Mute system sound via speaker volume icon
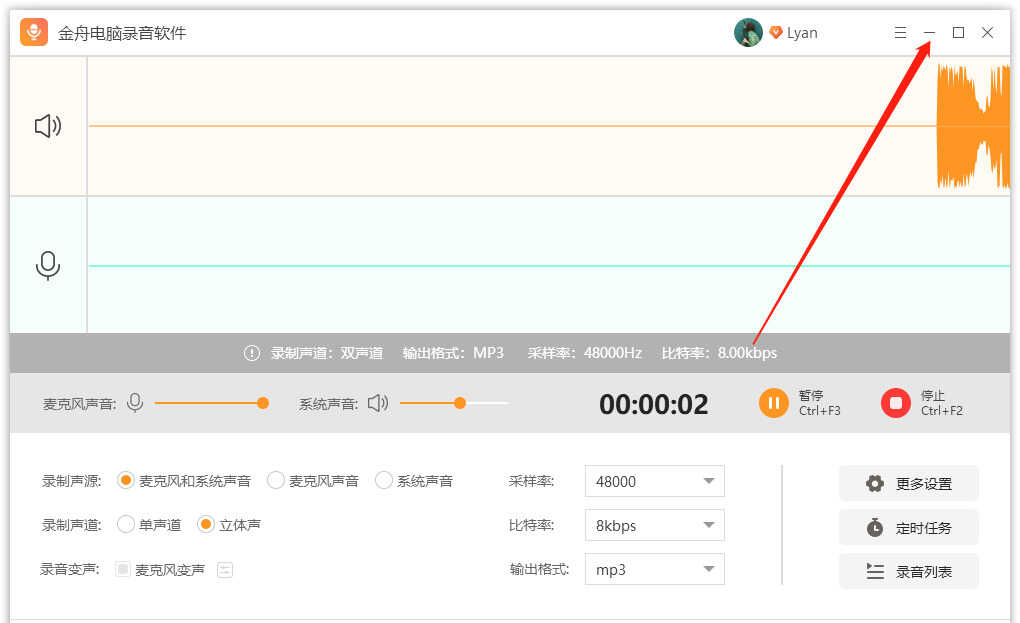The width and height of the screenshot is (1020, 623). pos(377,403)
